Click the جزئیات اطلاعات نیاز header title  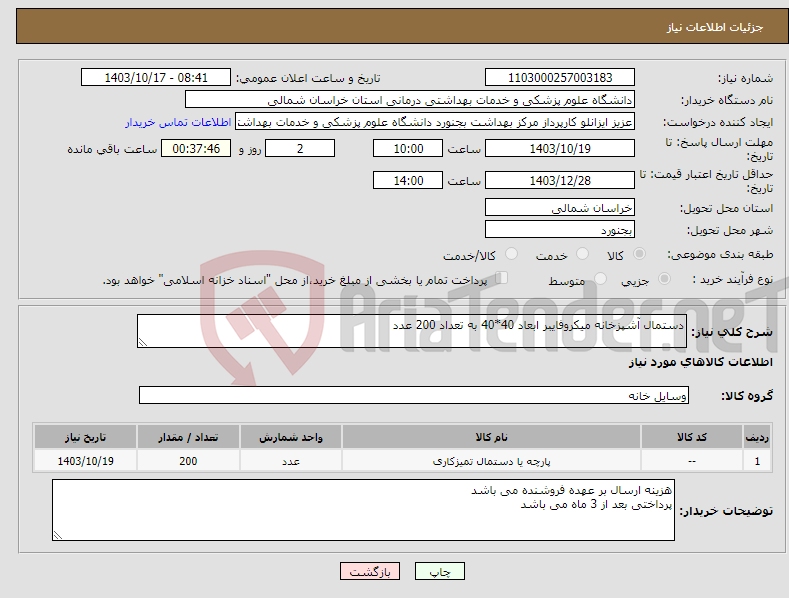tap(715, 27)
